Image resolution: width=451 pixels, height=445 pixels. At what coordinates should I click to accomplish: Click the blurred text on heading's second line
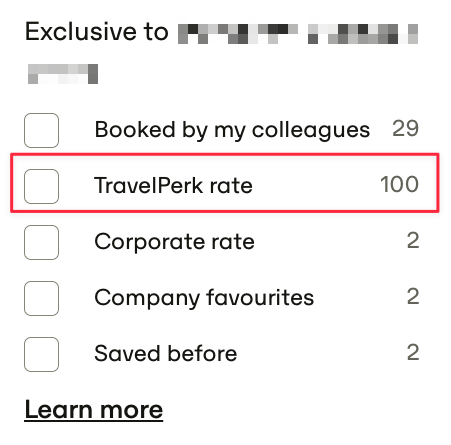click(63, 74)
